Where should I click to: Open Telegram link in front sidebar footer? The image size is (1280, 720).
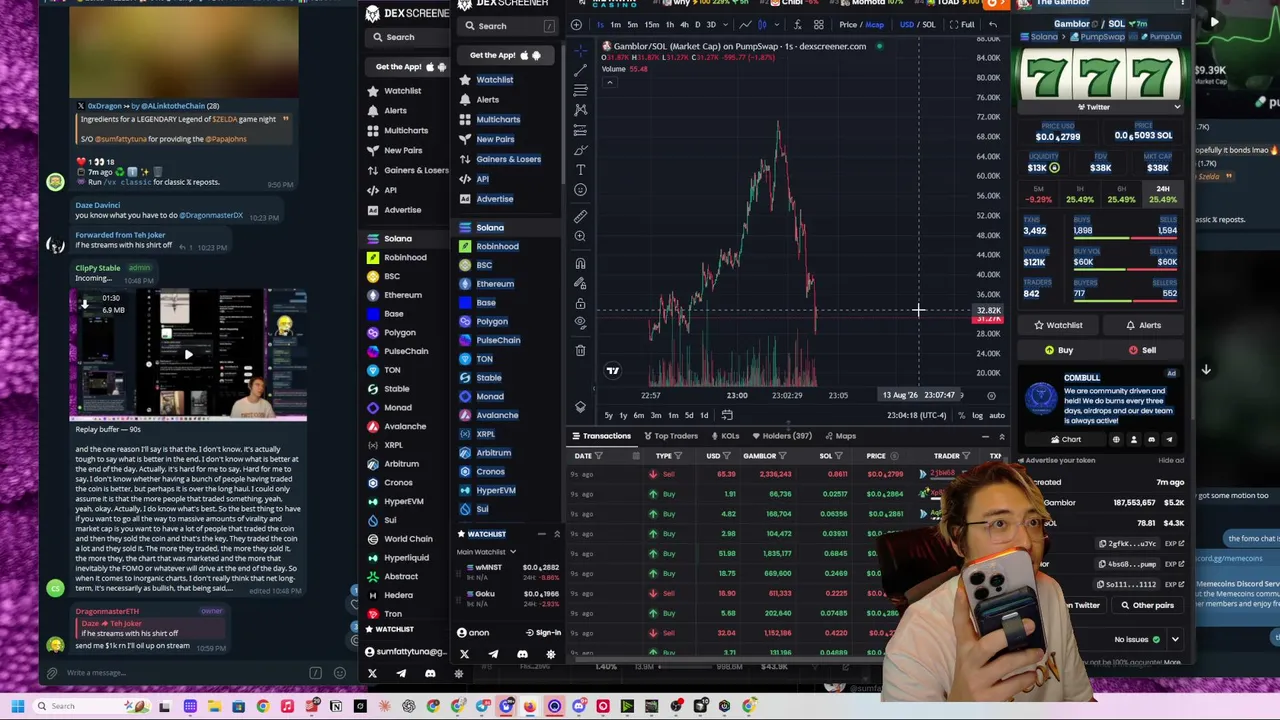point(493,654)
